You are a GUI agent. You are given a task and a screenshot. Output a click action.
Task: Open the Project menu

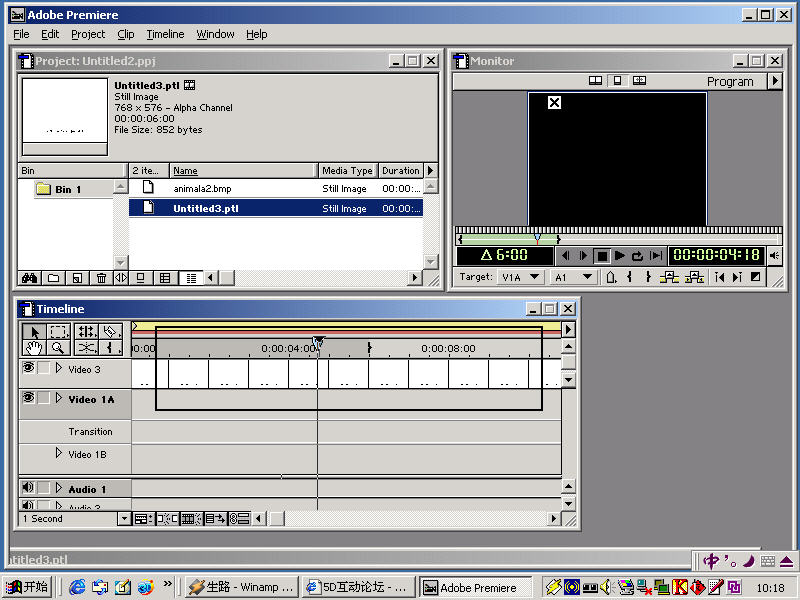[x=88, y=34]
